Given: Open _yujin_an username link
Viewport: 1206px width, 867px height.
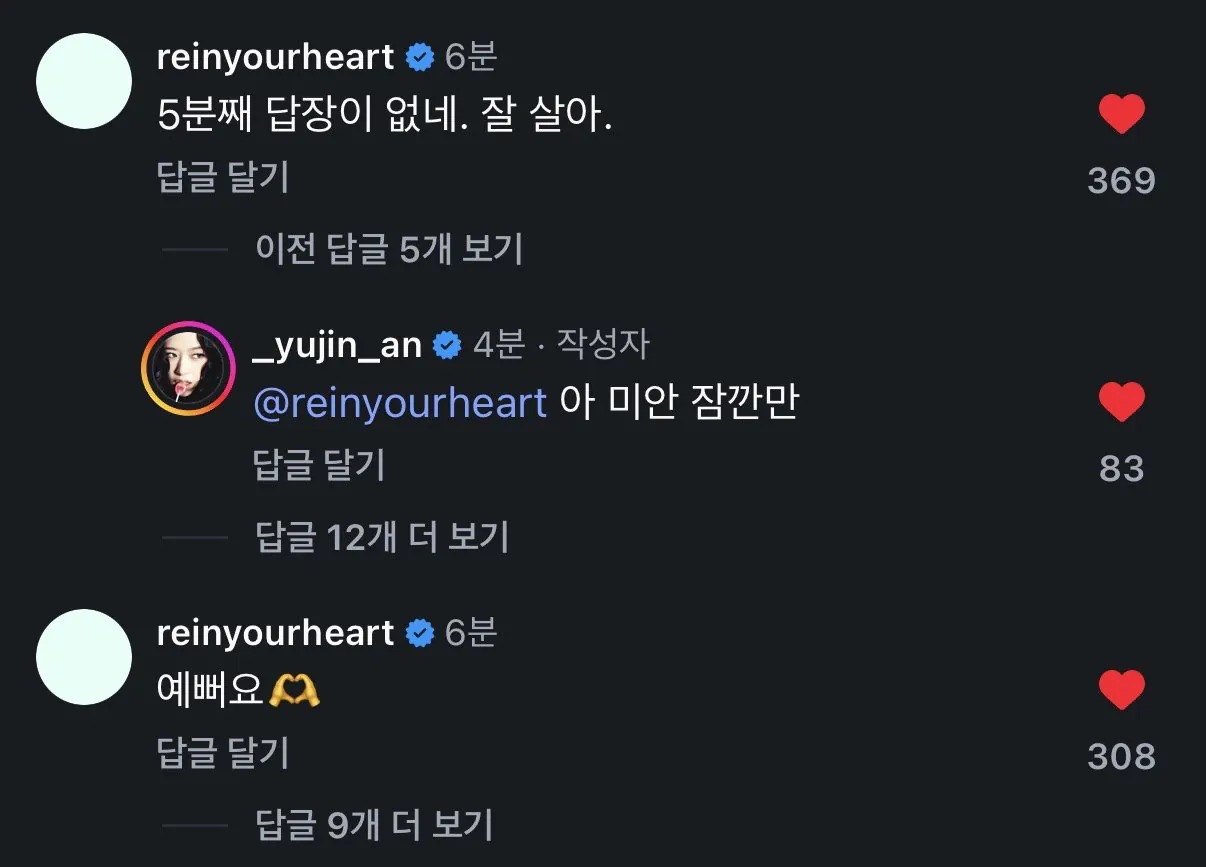Looking at the screenshot, I should click(x=339, y=346).
